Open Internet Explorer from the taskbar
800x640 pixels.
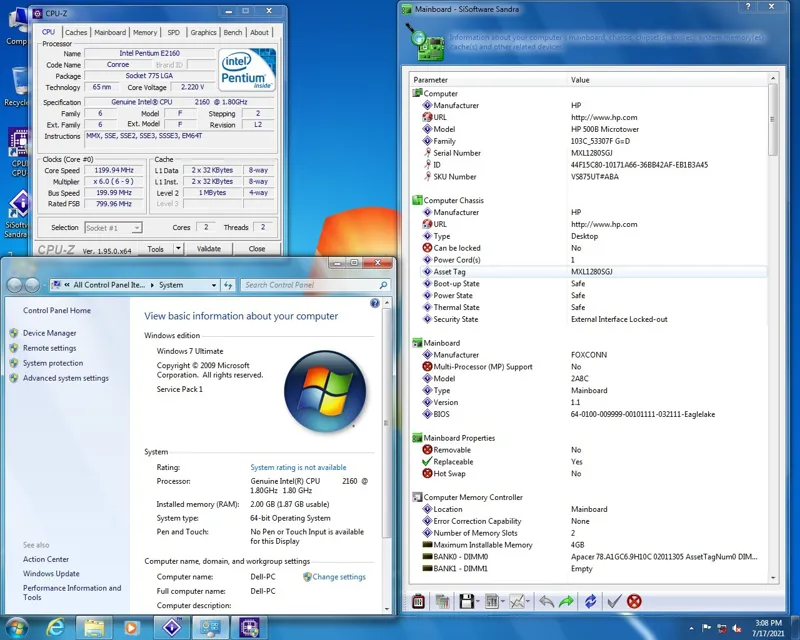(55, 627)
